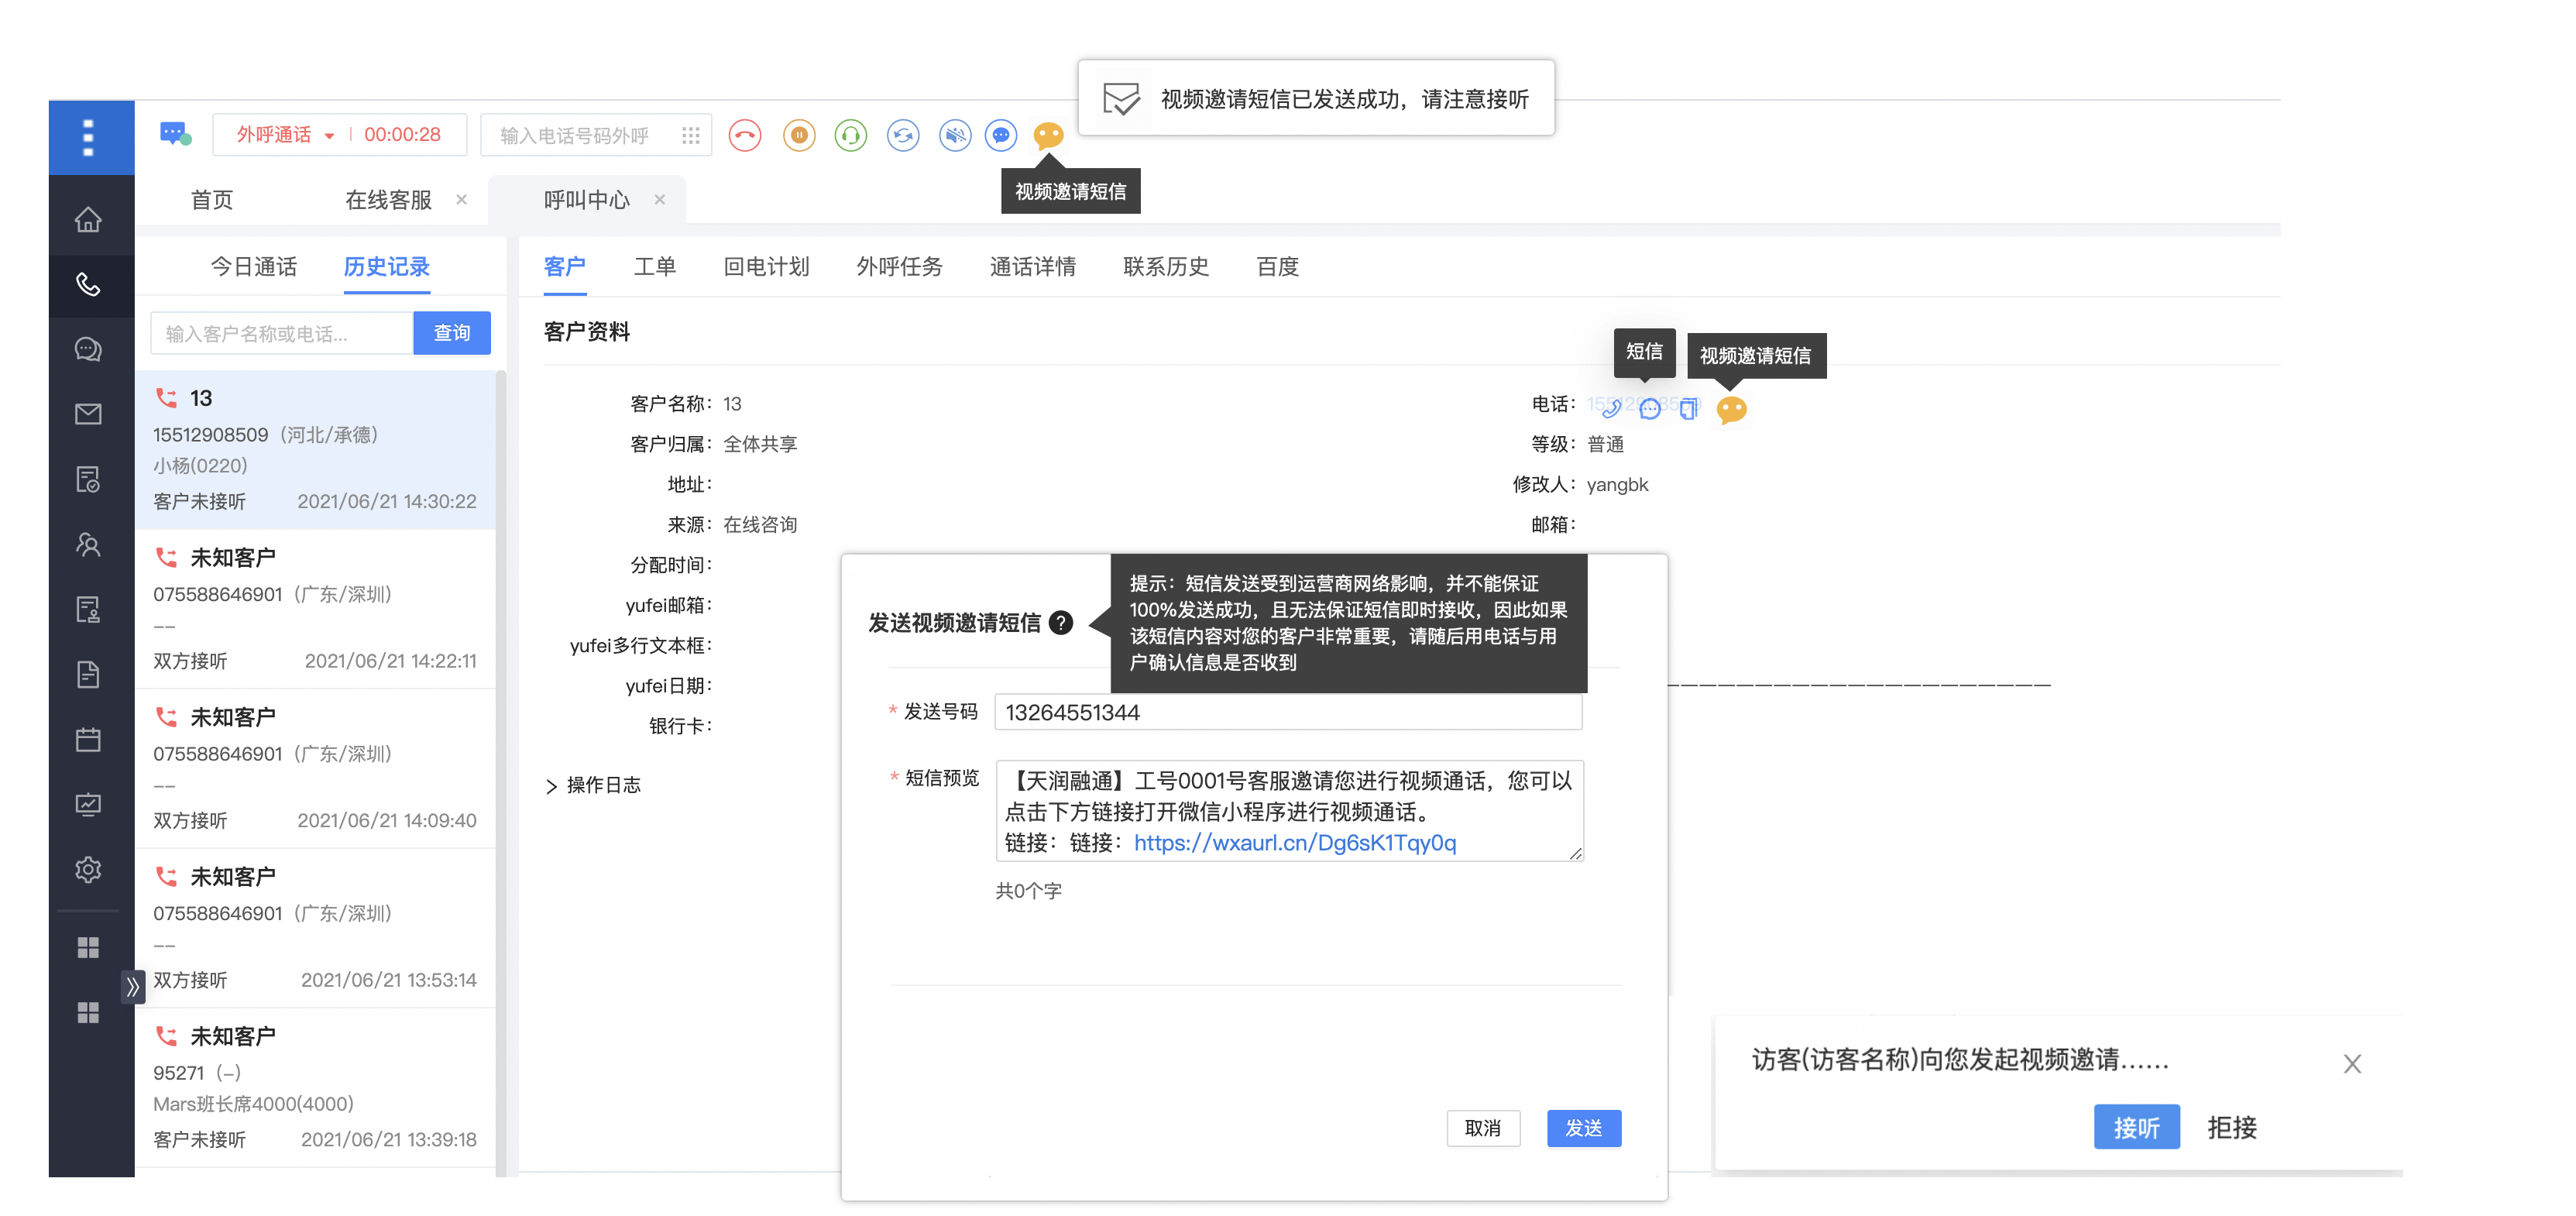Screen dimensions: 2576x1216
Task: Click the yellow video invite SMS toolbar icon
Action: coord(1048,135)
